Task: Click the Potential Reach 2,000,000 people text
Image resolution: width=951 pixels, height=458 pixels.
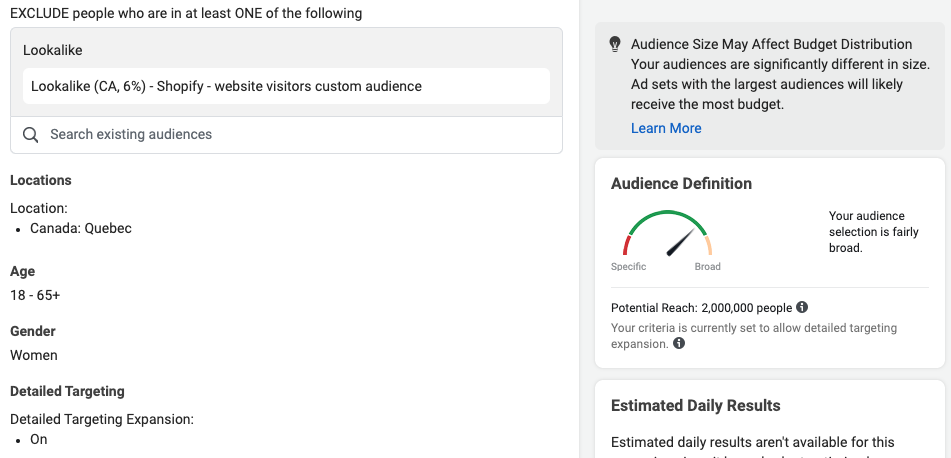Action: pyautogui.click(x=701, y=308)
